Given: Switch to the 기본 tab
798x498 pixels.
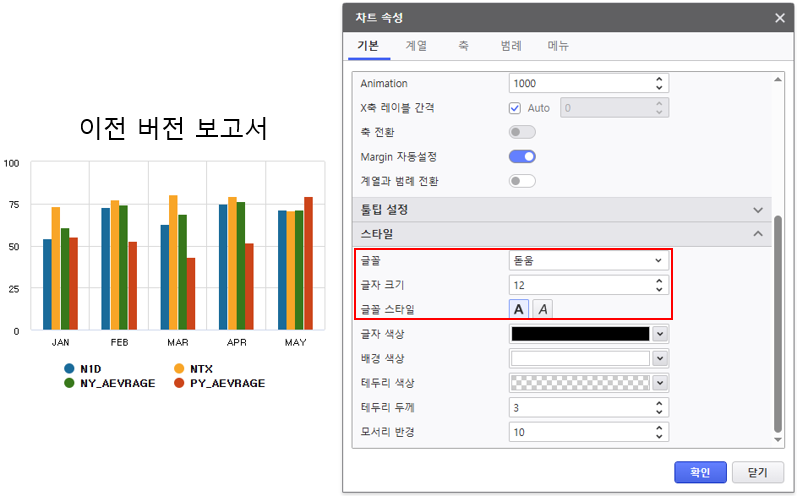Looking at the screenshot, I should point(368,46).
